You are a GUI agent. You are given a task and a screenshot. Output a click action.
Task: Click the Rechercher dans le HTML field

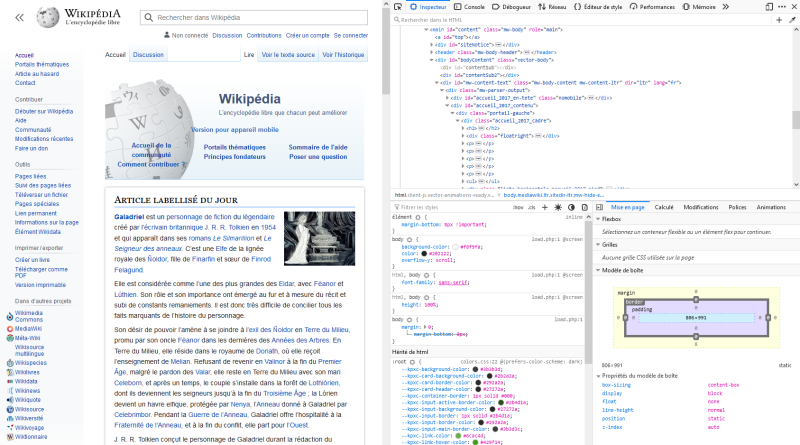click(x=583, y=20)
